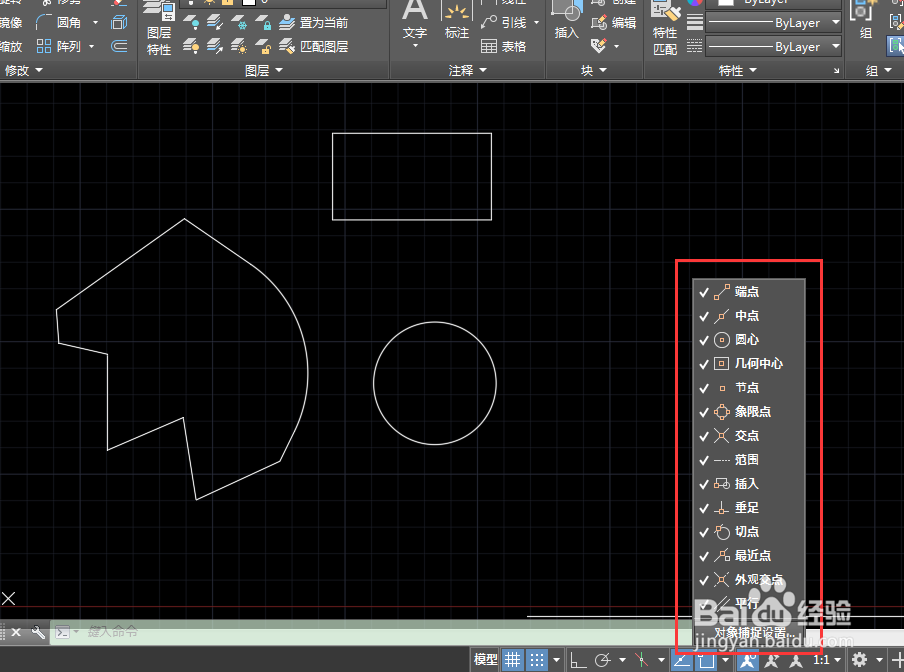
Task: Select 节点 in snap menu
Action: 748,388
